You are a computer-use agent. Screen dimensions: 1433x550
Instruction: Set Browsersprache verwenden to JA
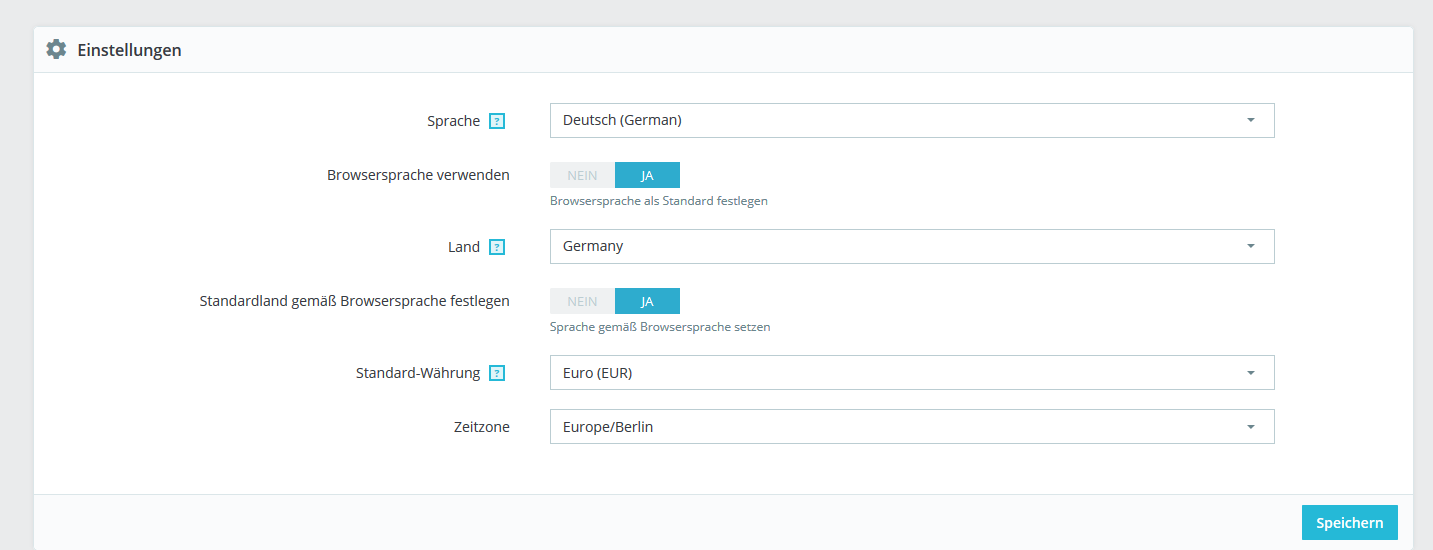pyautogui.click(x=647, y=175)
